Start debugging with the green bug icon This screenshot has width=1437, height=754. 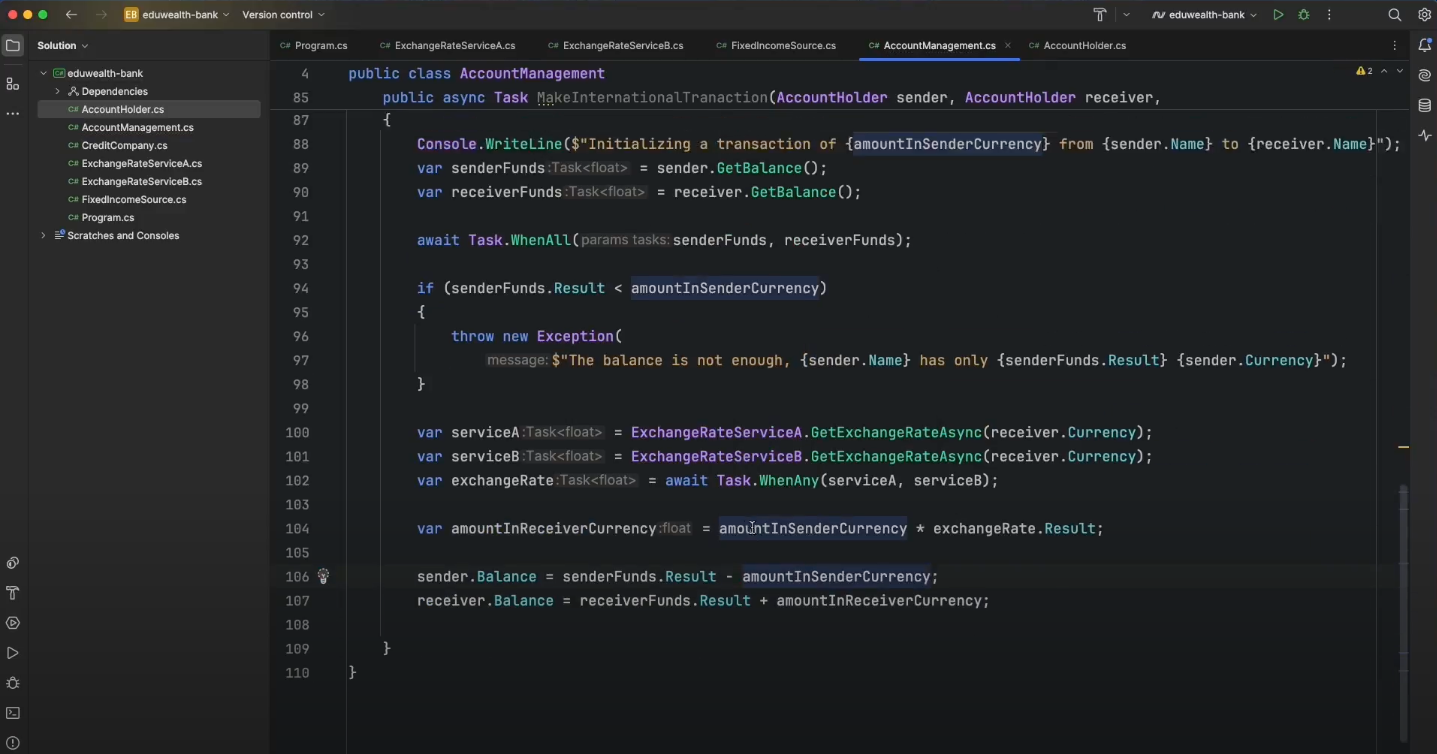click(x=1304, y=15)
